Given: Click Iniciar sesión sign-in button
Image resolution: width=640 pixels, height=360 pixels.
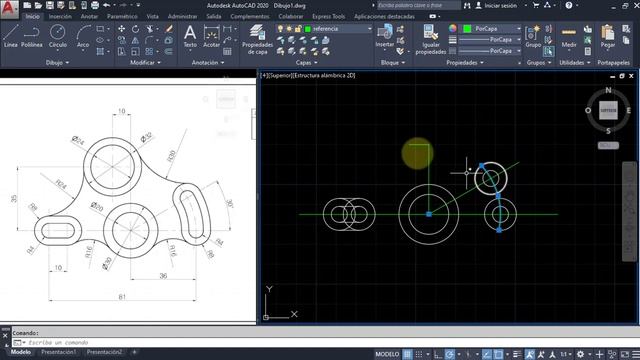Looking at the screenshot, I should [x=496, y=5].
